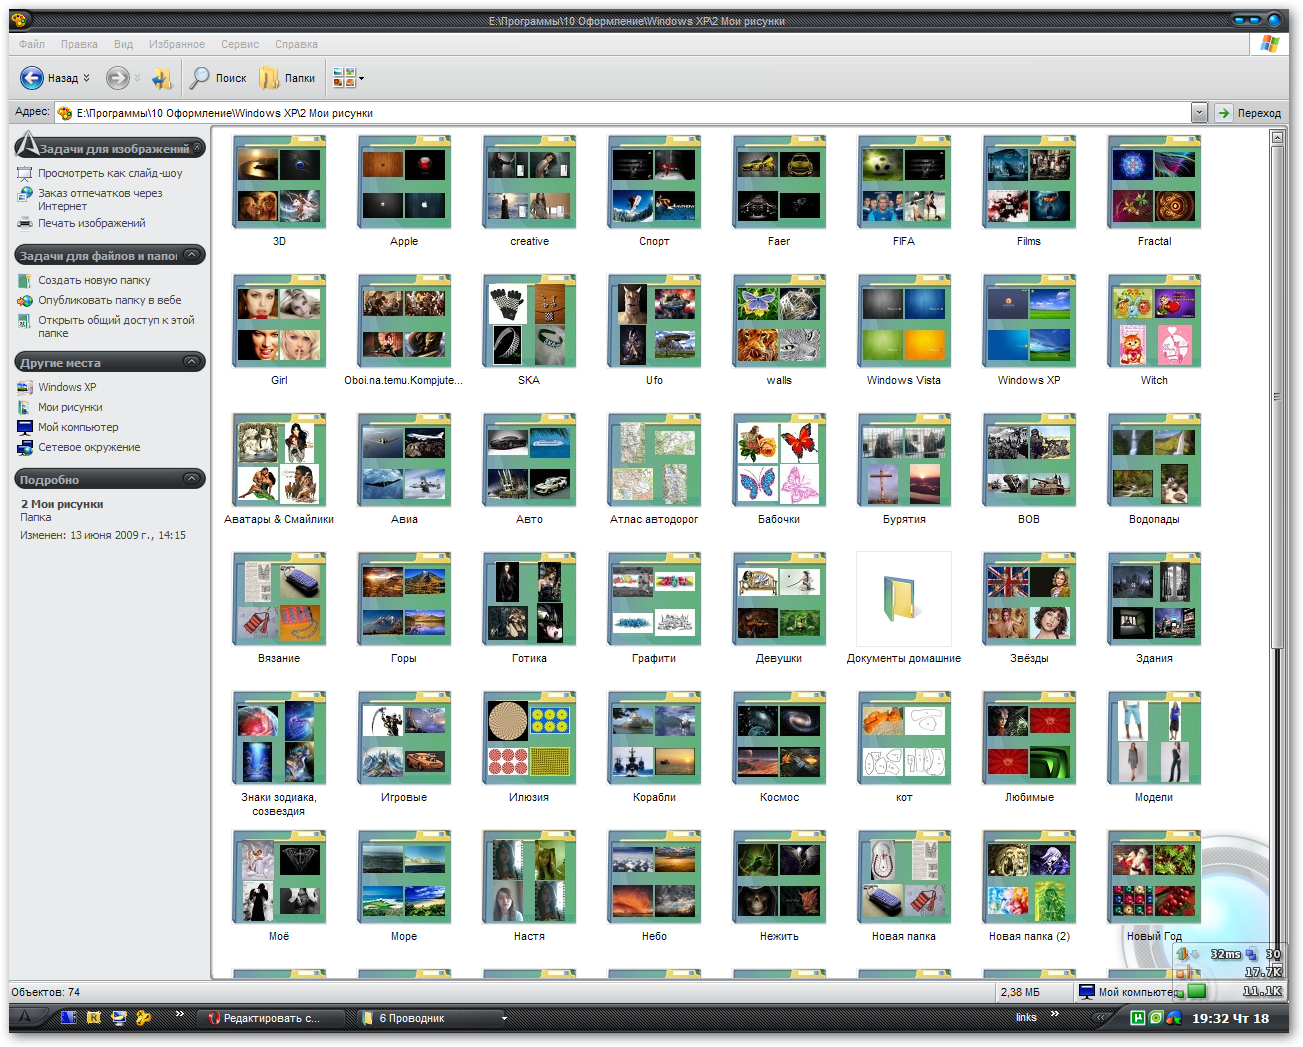1303x1047 pixels.
Task: Open the Вид menu
Action: pos(122,44)
